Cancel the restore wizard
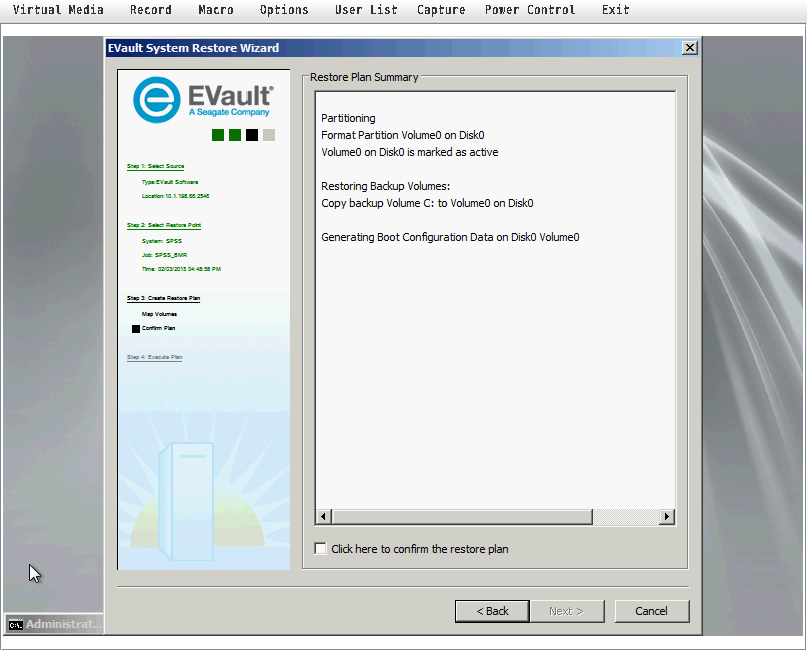The width and height of the screenshot is (807, 651). coord(652,611)
